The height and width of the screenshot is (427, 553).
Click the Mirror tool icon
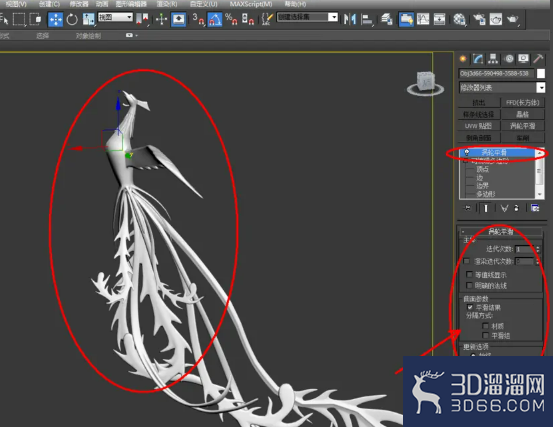click(x=350, y=19)
